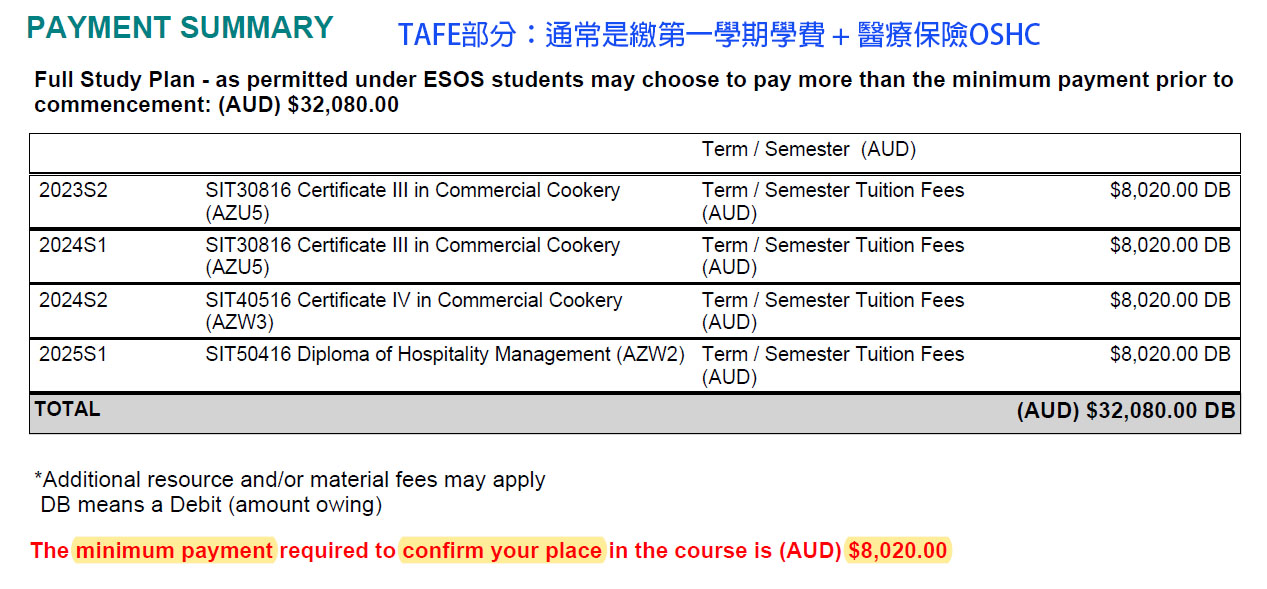This screenshot has height=589, width=1267.
Task: Click the highlighted "minimum payment" text
Action: (x=174, y=551)
